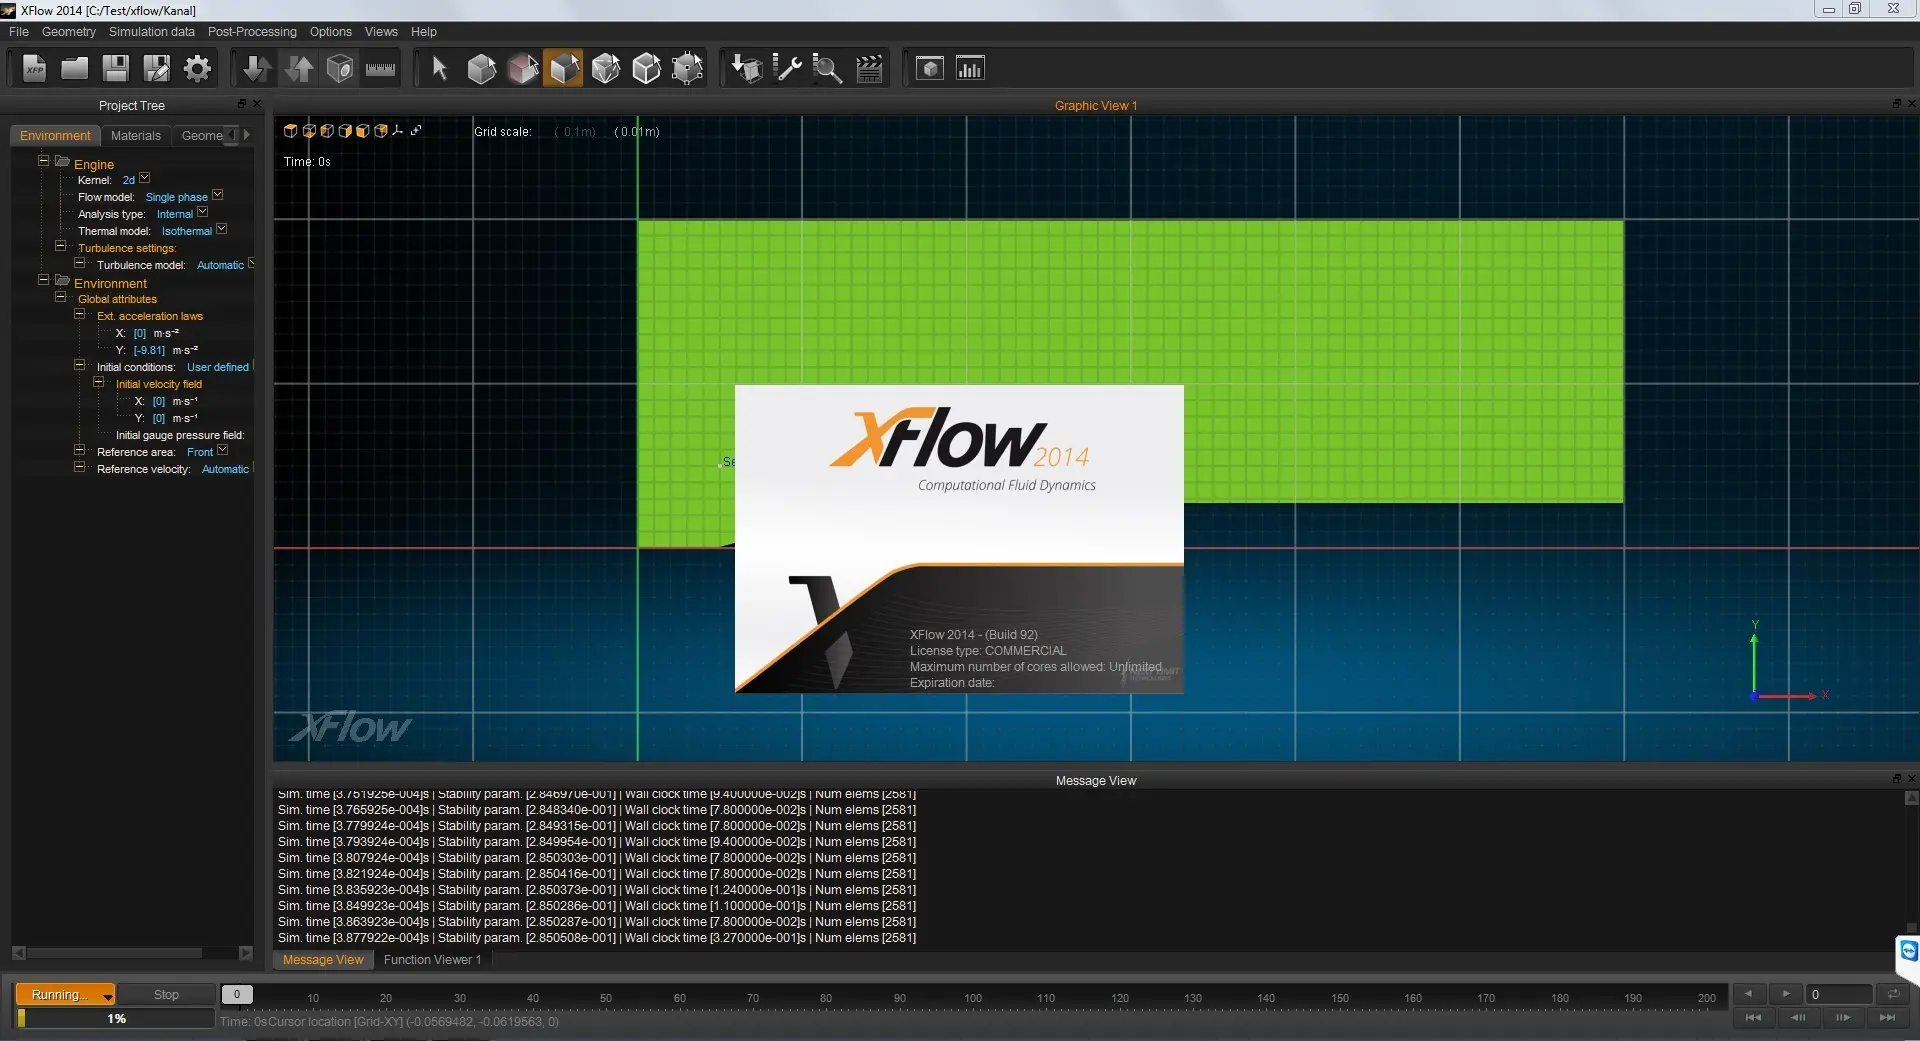Click the Running status button
This screenshot has height=1041, width=1920.
pyautogui.click(x=59, y=995)
